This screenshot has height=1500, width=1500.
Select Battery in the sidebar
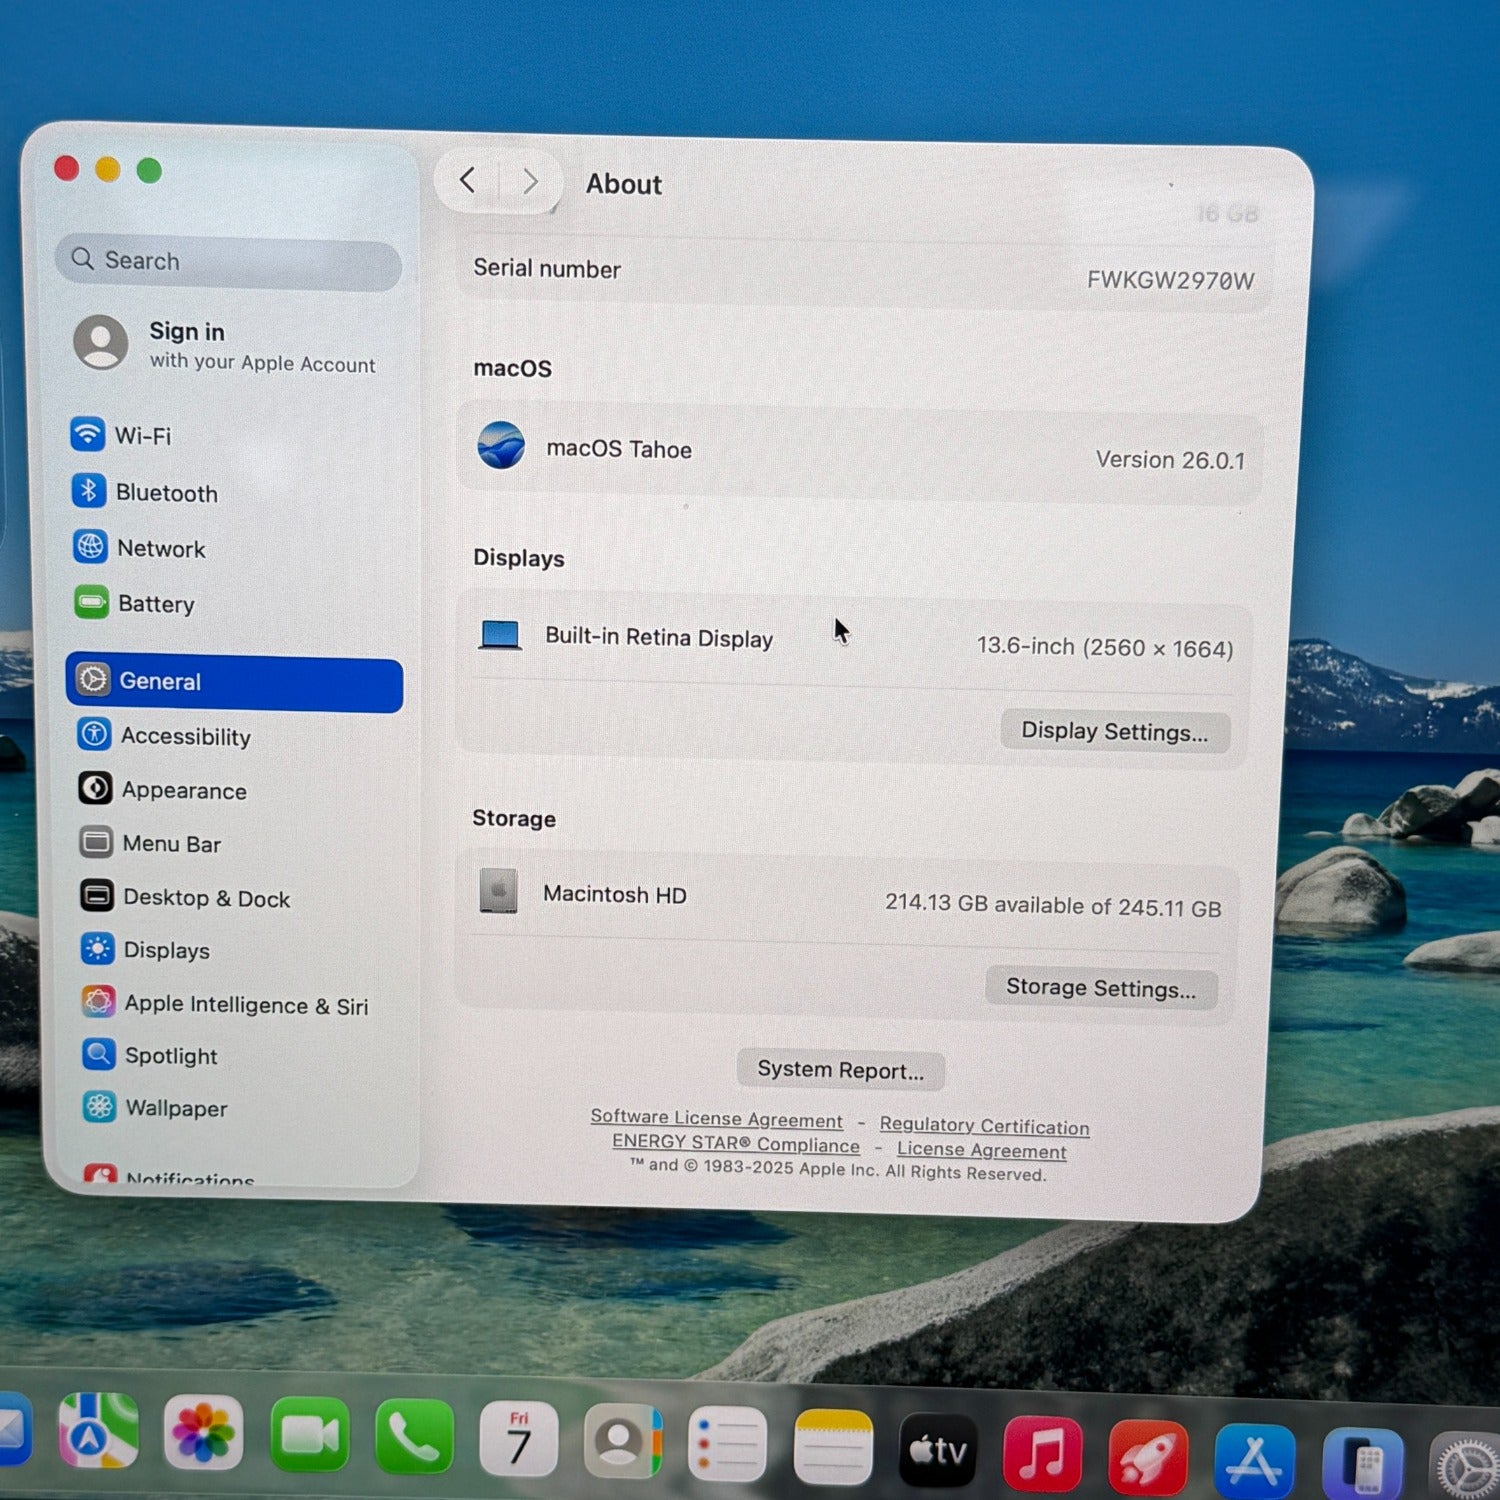(x=155, y=604)
